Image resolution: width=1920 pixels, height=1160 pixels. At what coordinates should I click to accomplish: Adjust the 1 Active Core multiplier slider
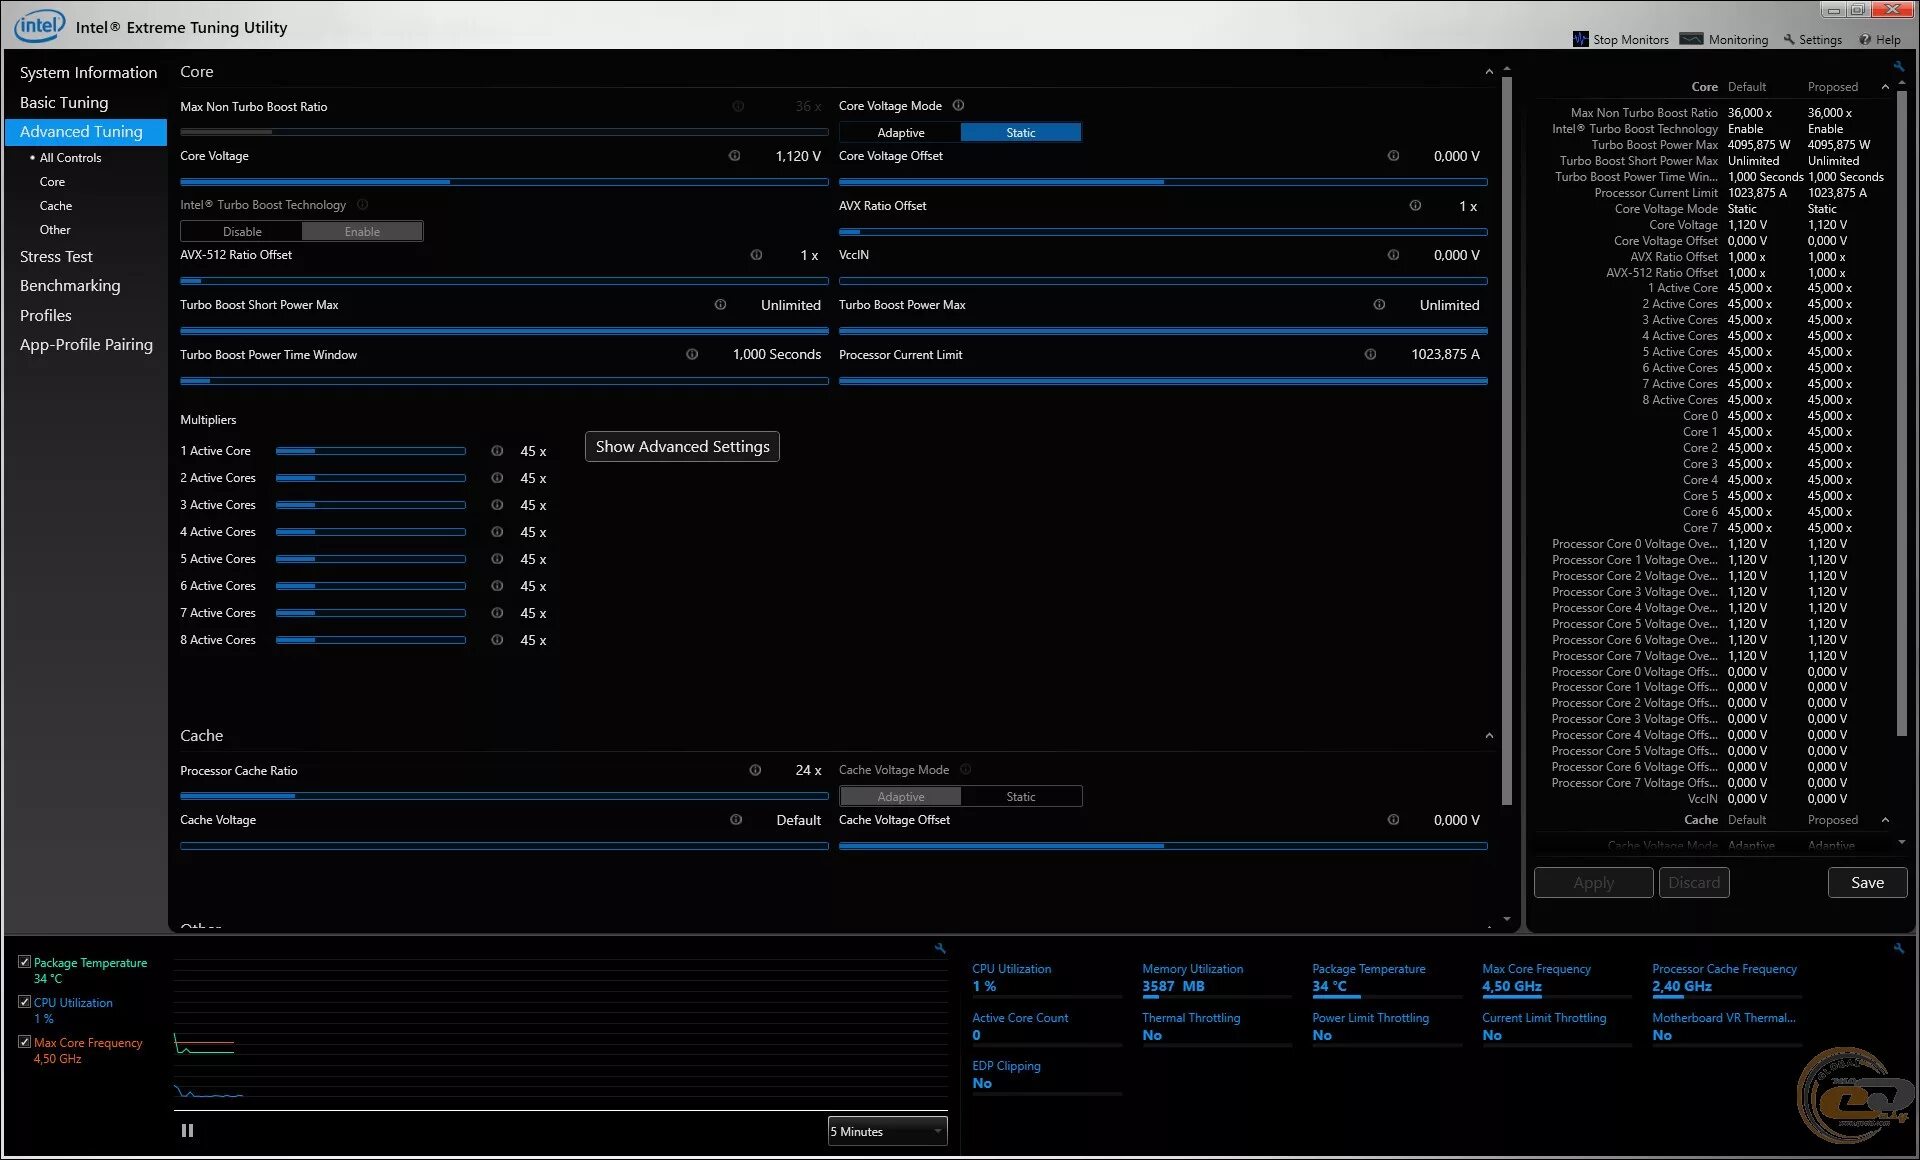[x=371, y=451]
